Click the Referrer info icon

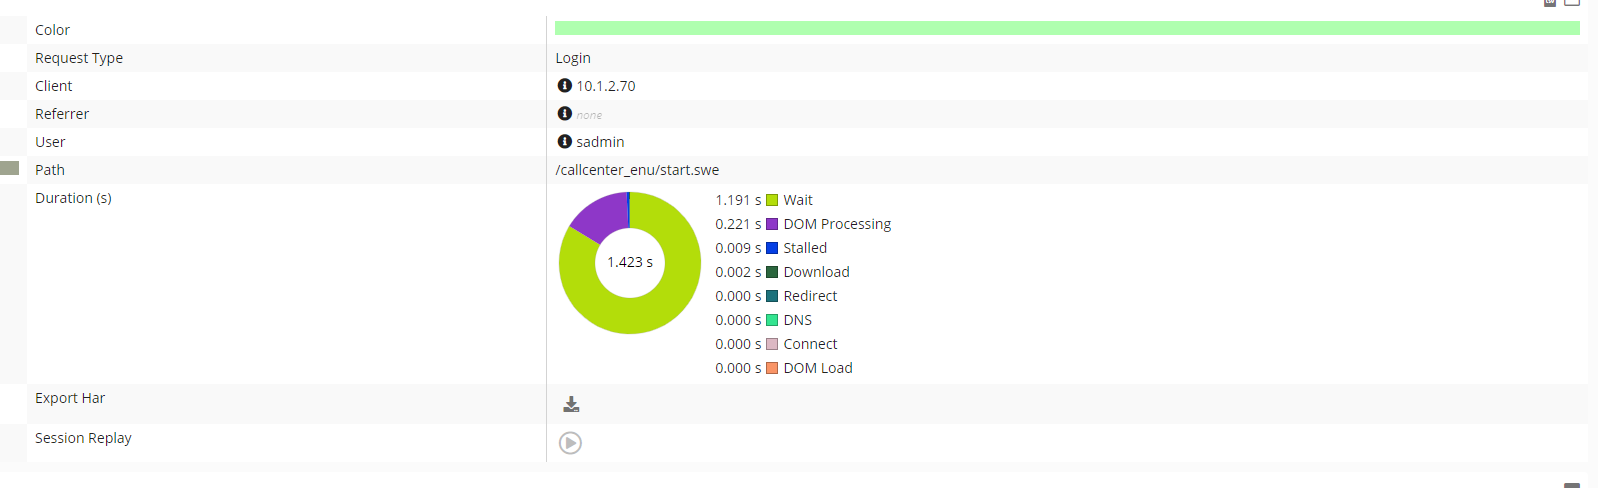(564, 114)
